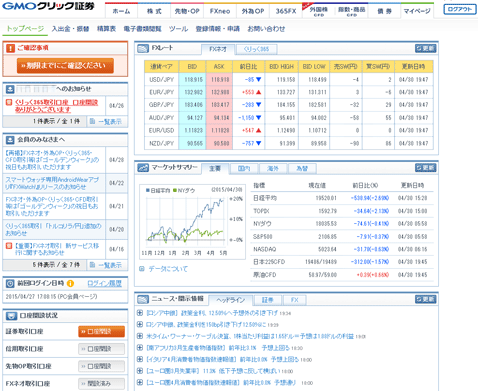This screenshot has height=391, width=478.
Task: Click 更新 button in FXレート panel
Action: (x=426, y=48)
